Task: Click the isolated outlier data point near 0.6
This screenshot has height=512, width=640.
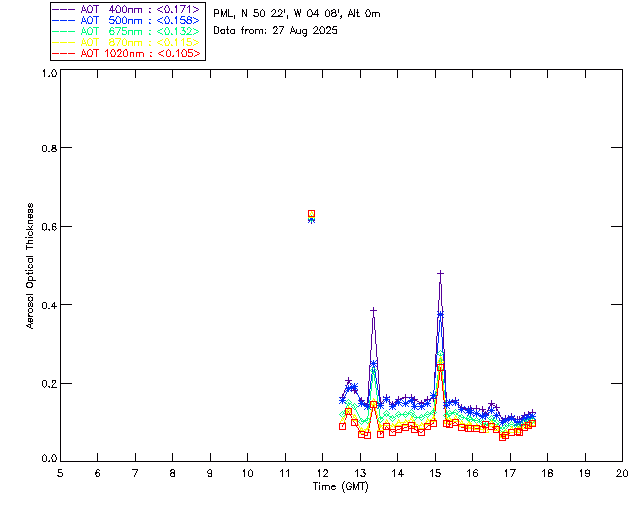Action: tap(311, 214)
